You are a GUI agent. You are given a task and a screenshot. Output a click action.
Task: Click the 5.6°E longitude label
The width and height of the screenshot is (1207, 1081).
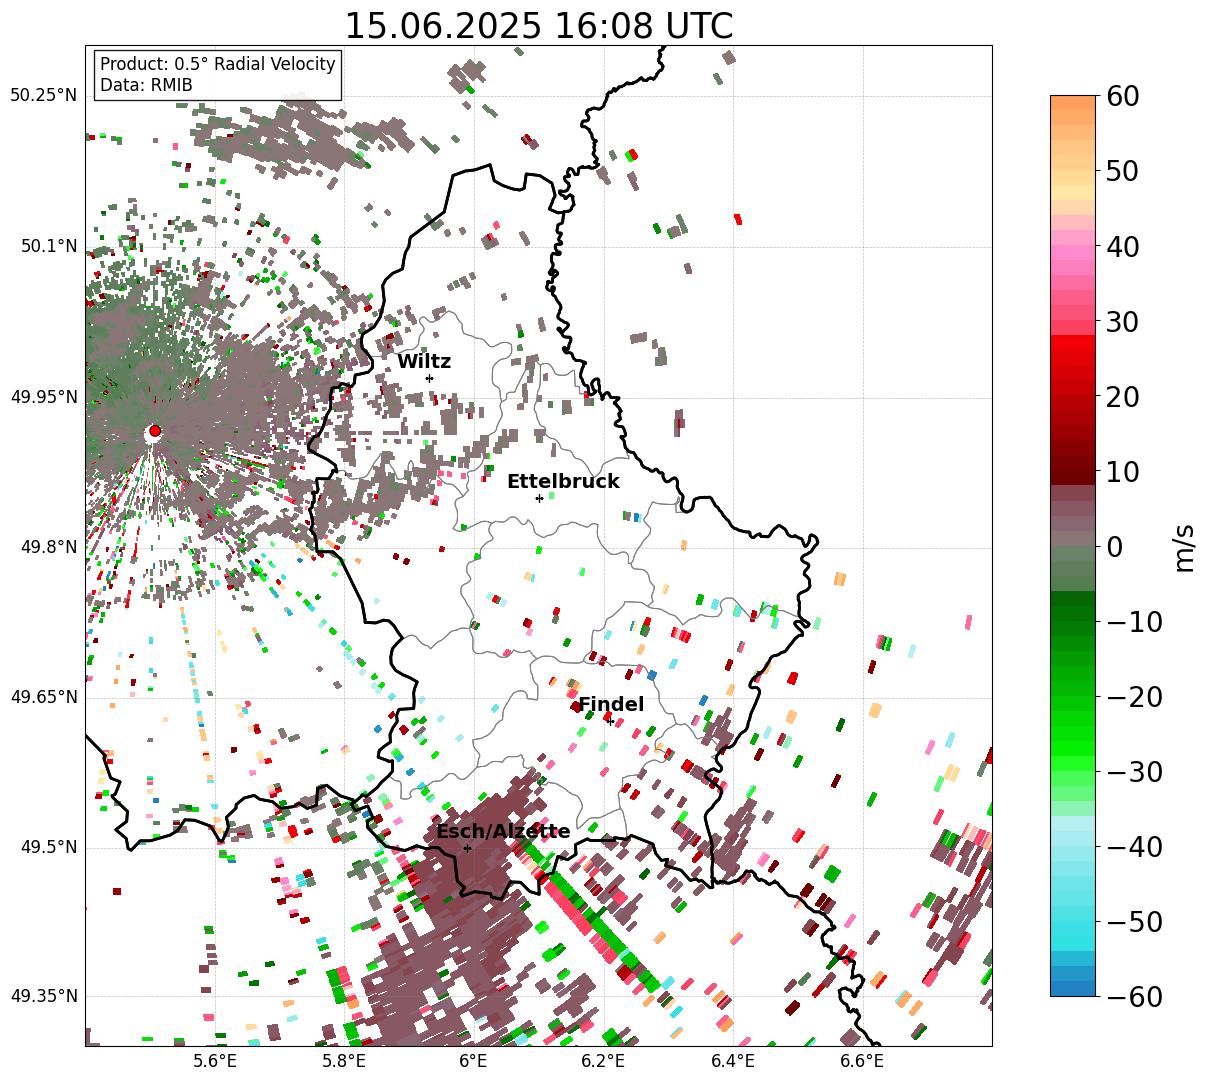pyautogui.click(x=215, y=1062)
